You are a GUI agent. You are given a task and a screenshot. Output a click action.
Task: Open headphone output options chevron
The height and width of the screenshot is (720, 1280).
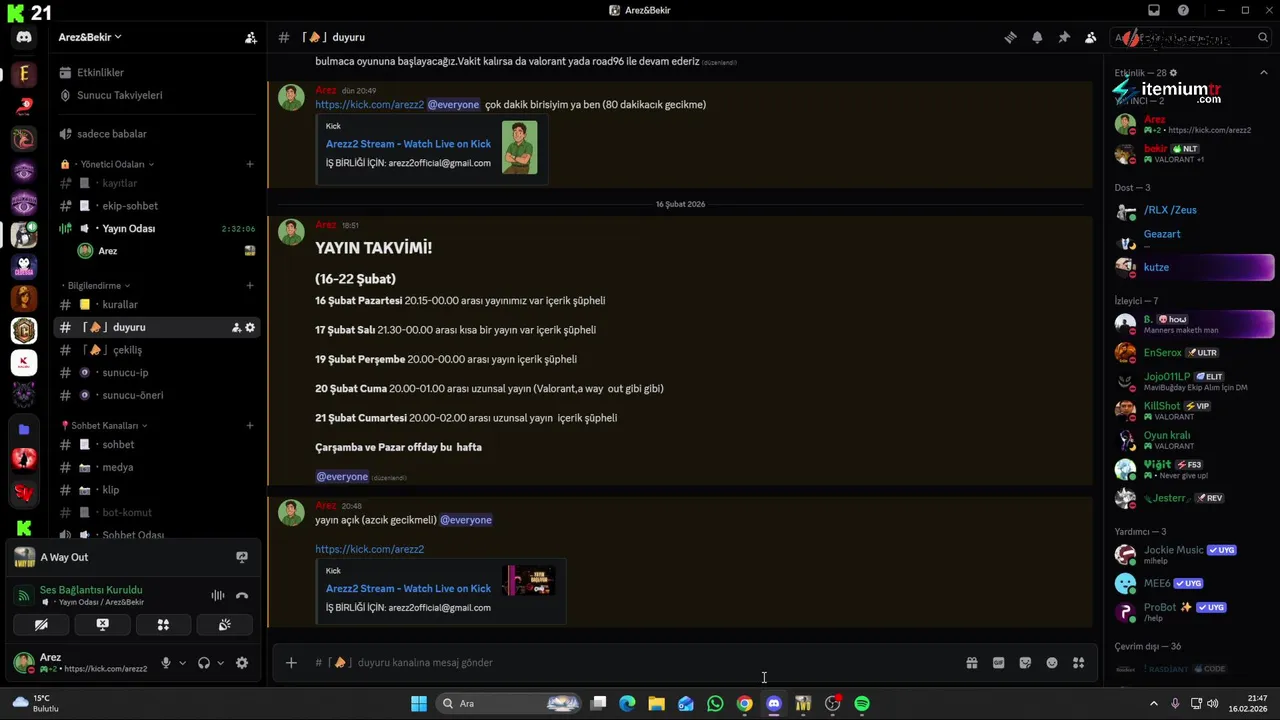(x=220, y=662)
